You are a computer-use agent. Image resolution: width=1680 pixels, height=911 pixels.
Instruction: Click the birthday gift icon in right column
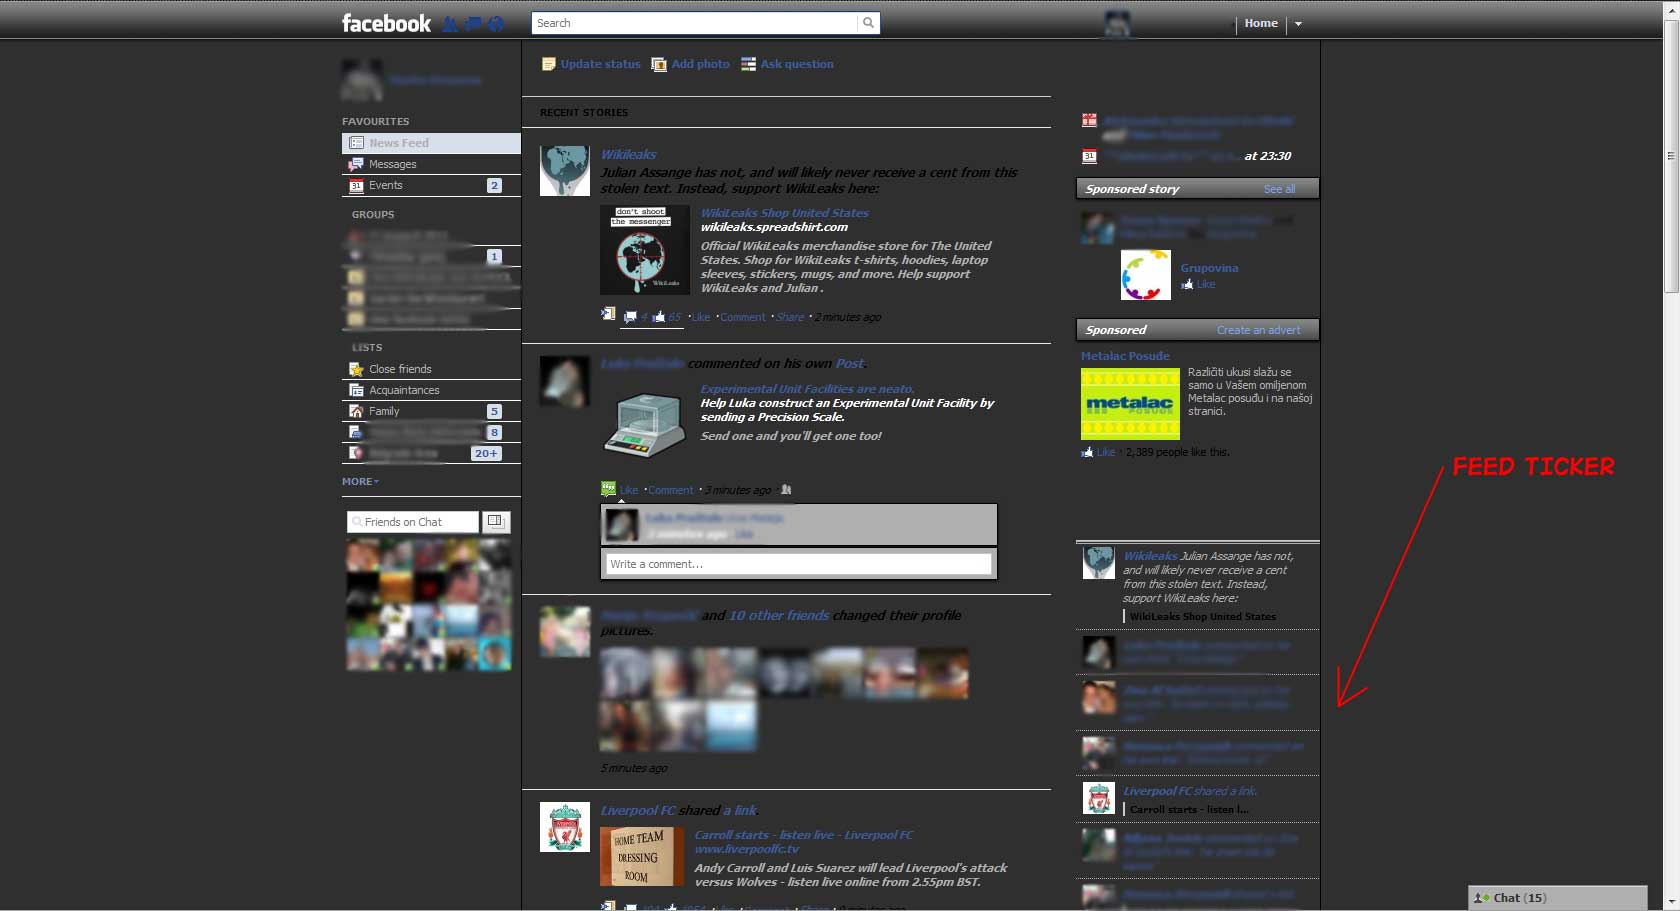point(1089,121)
